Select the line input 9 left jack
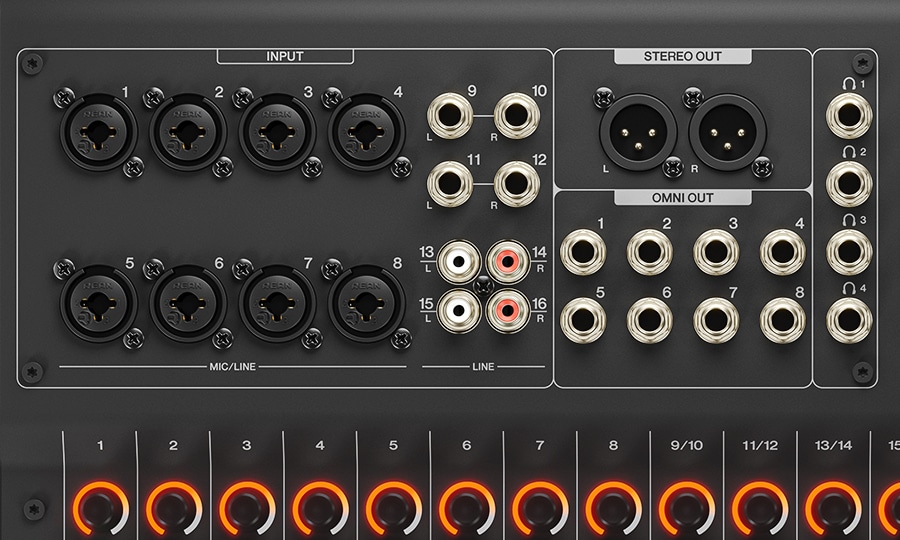This screenshot has height=540, width=900. click(449, 115)
